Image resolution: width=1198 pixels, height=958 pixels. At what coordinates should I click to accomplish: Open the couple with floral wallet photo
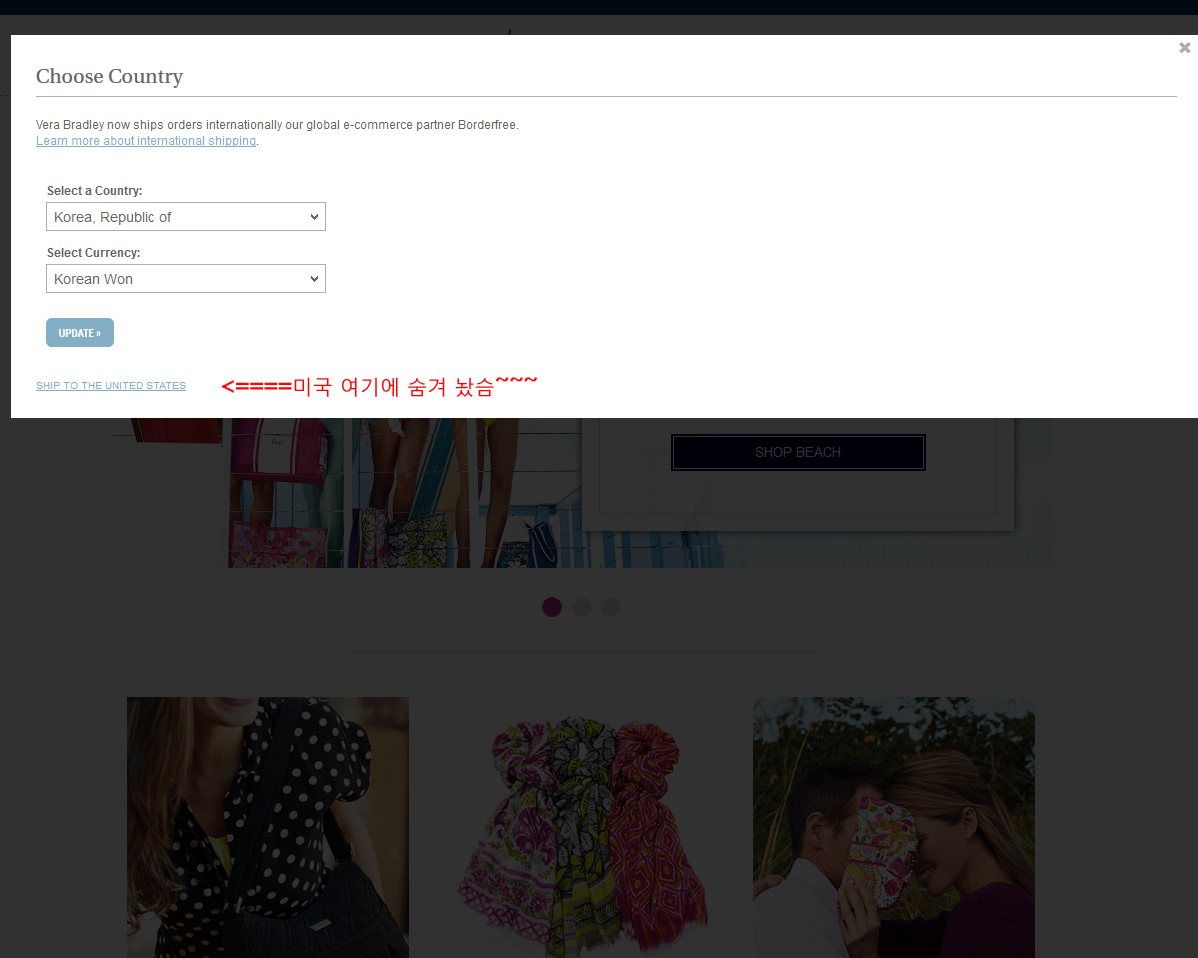tap(894, 827)
